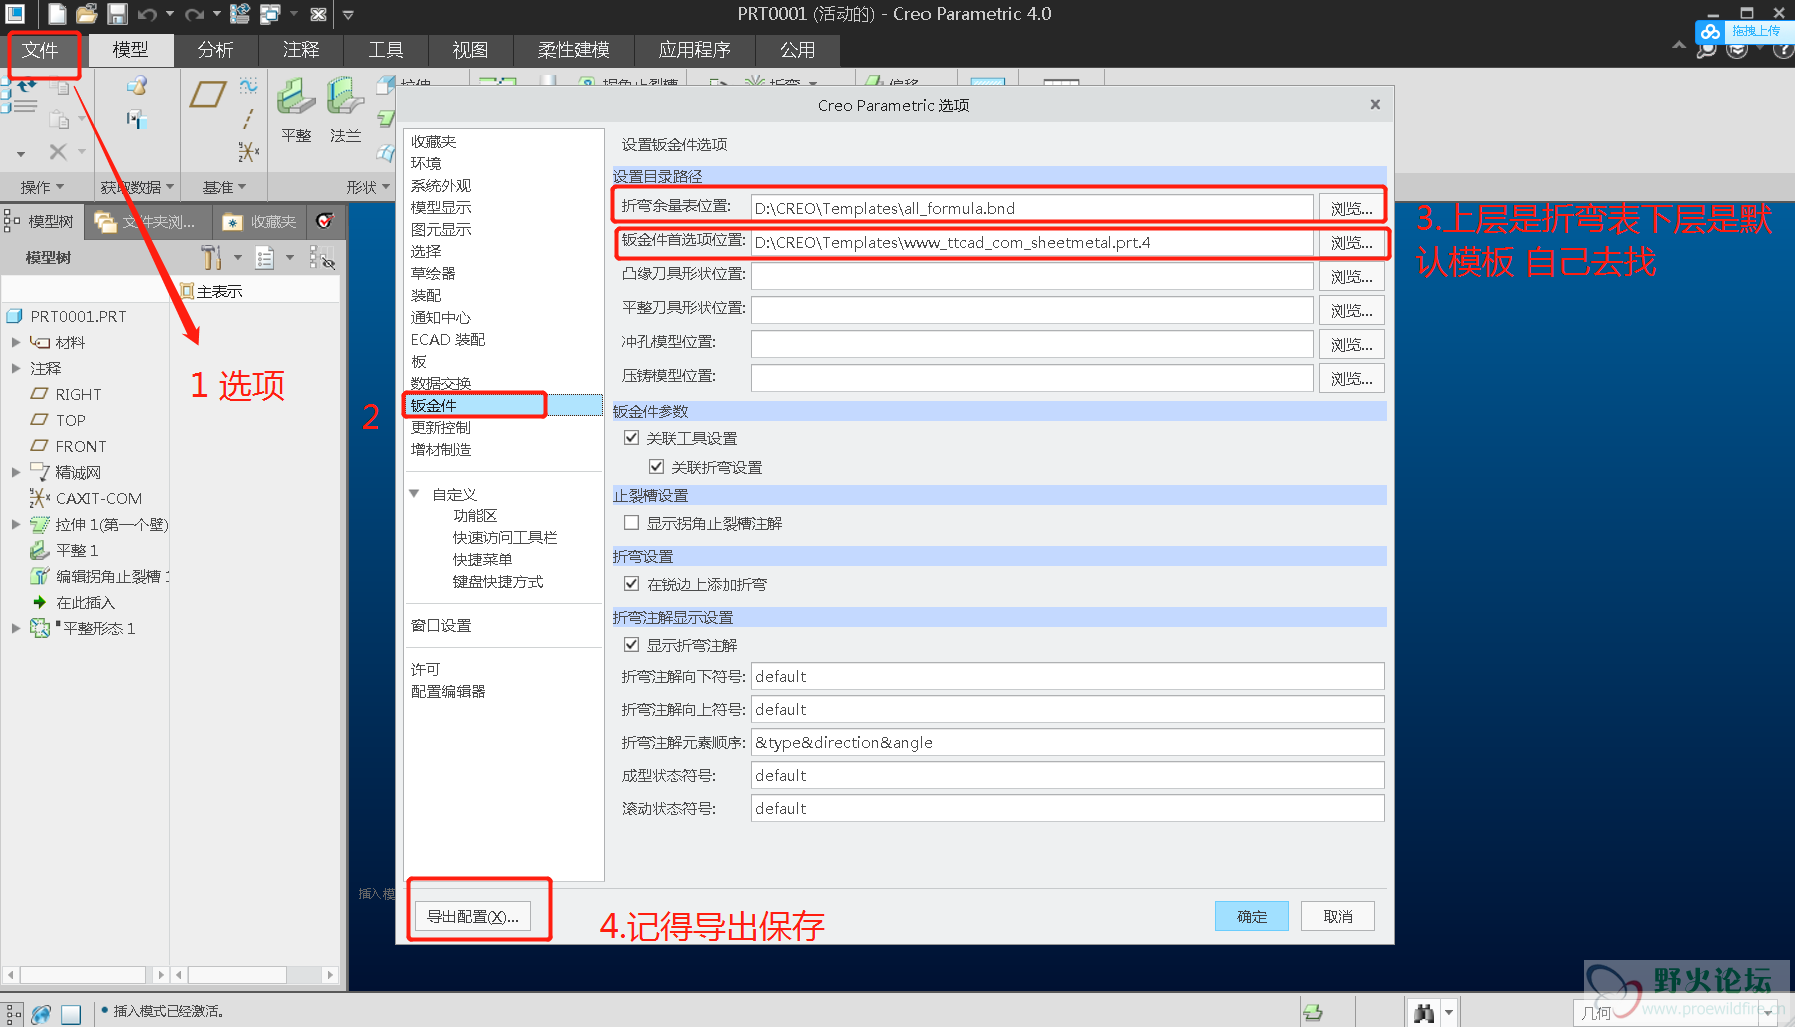1795x1027 pixels.
Task: Select the FRONT datum plane in model tree
Action: click(x=69, y=446)
